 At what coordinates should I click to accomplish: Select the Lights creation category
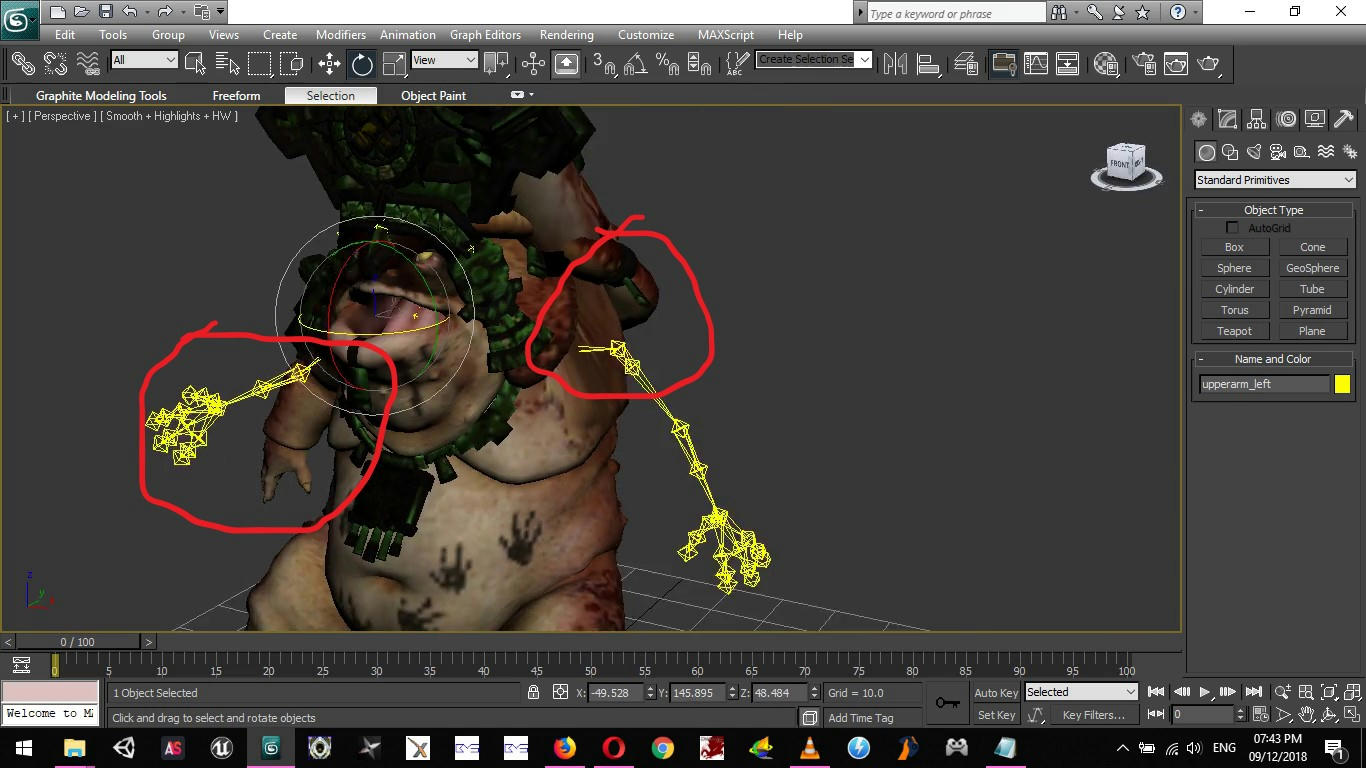point(1254,152)
